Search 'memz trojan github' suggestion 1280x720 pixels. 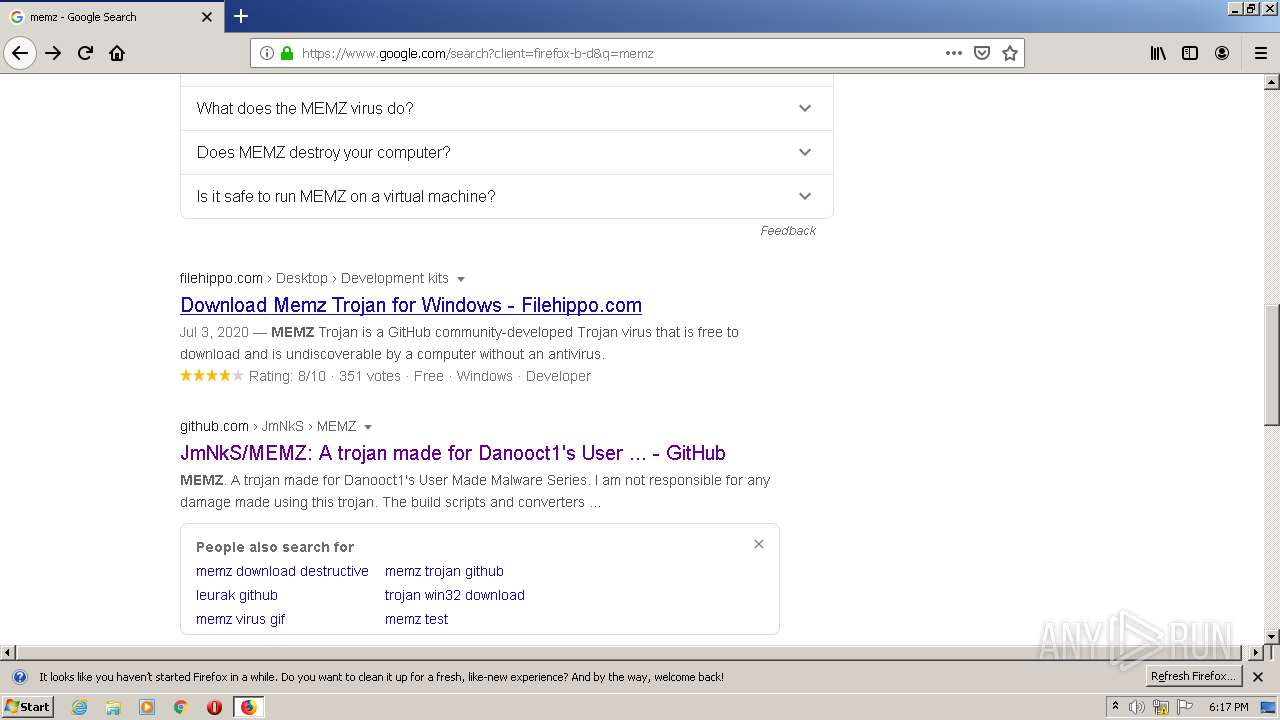[x=444, y=571]
